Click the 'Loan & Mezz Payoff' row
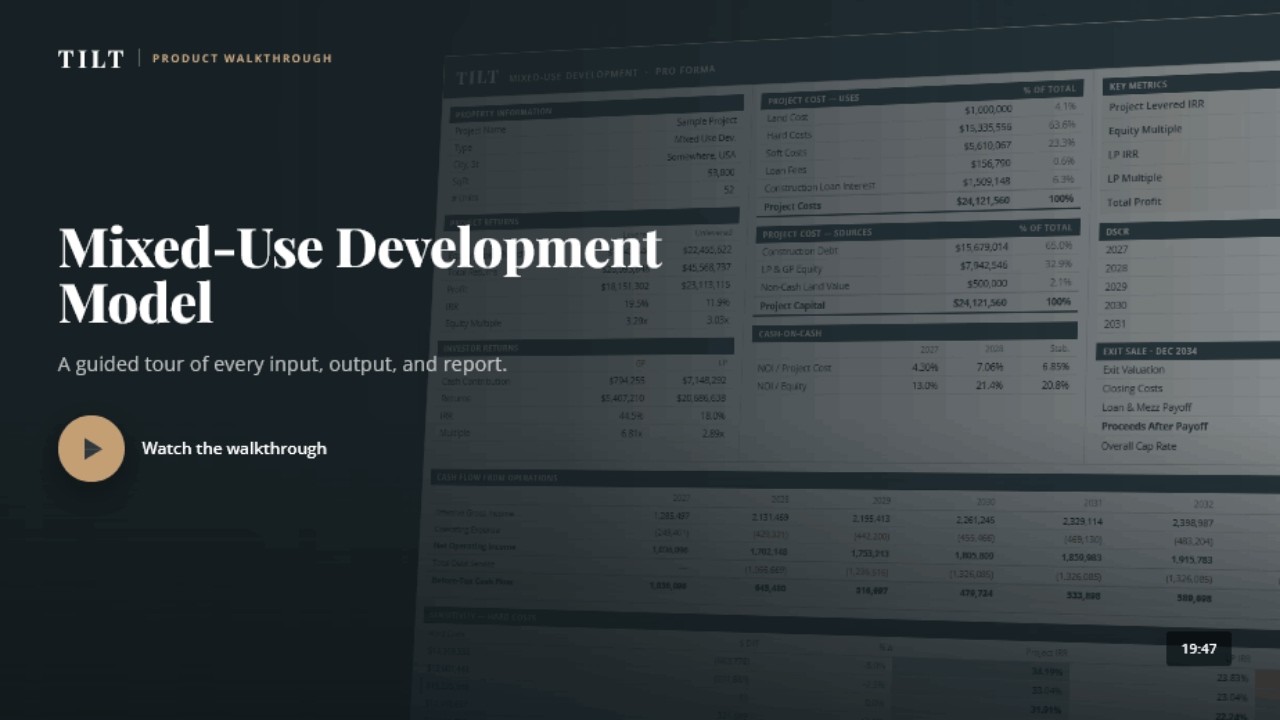The image size is (1280, 720). point(1147,408)
